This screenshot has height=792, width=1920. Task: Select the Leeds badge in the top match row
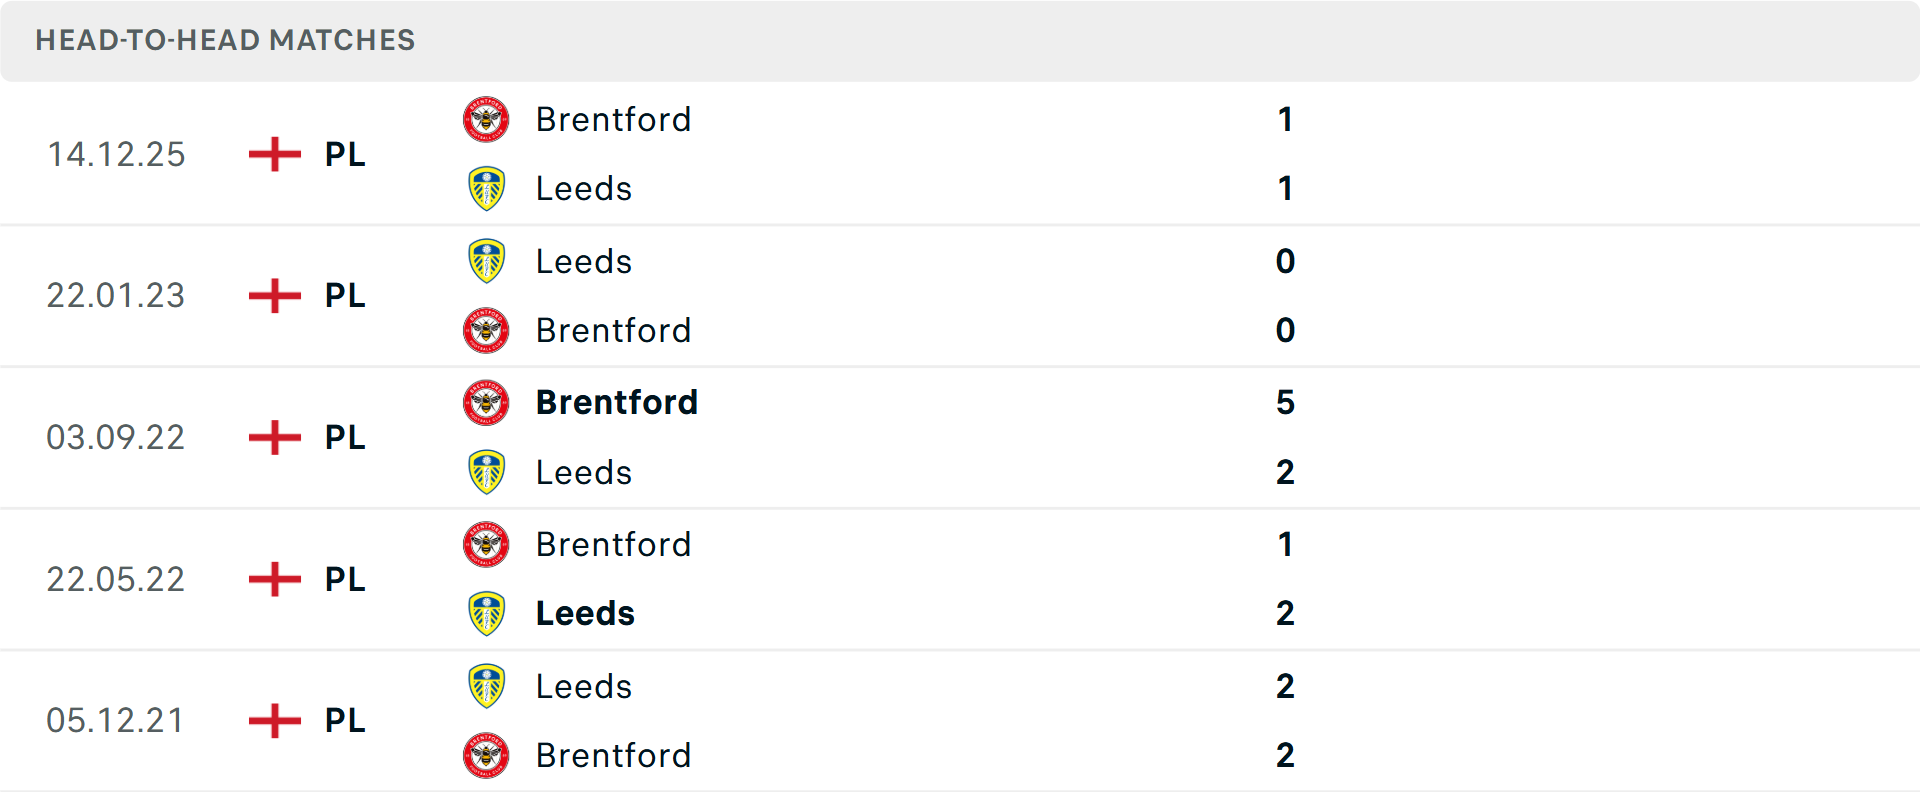[x=486, y=188]
